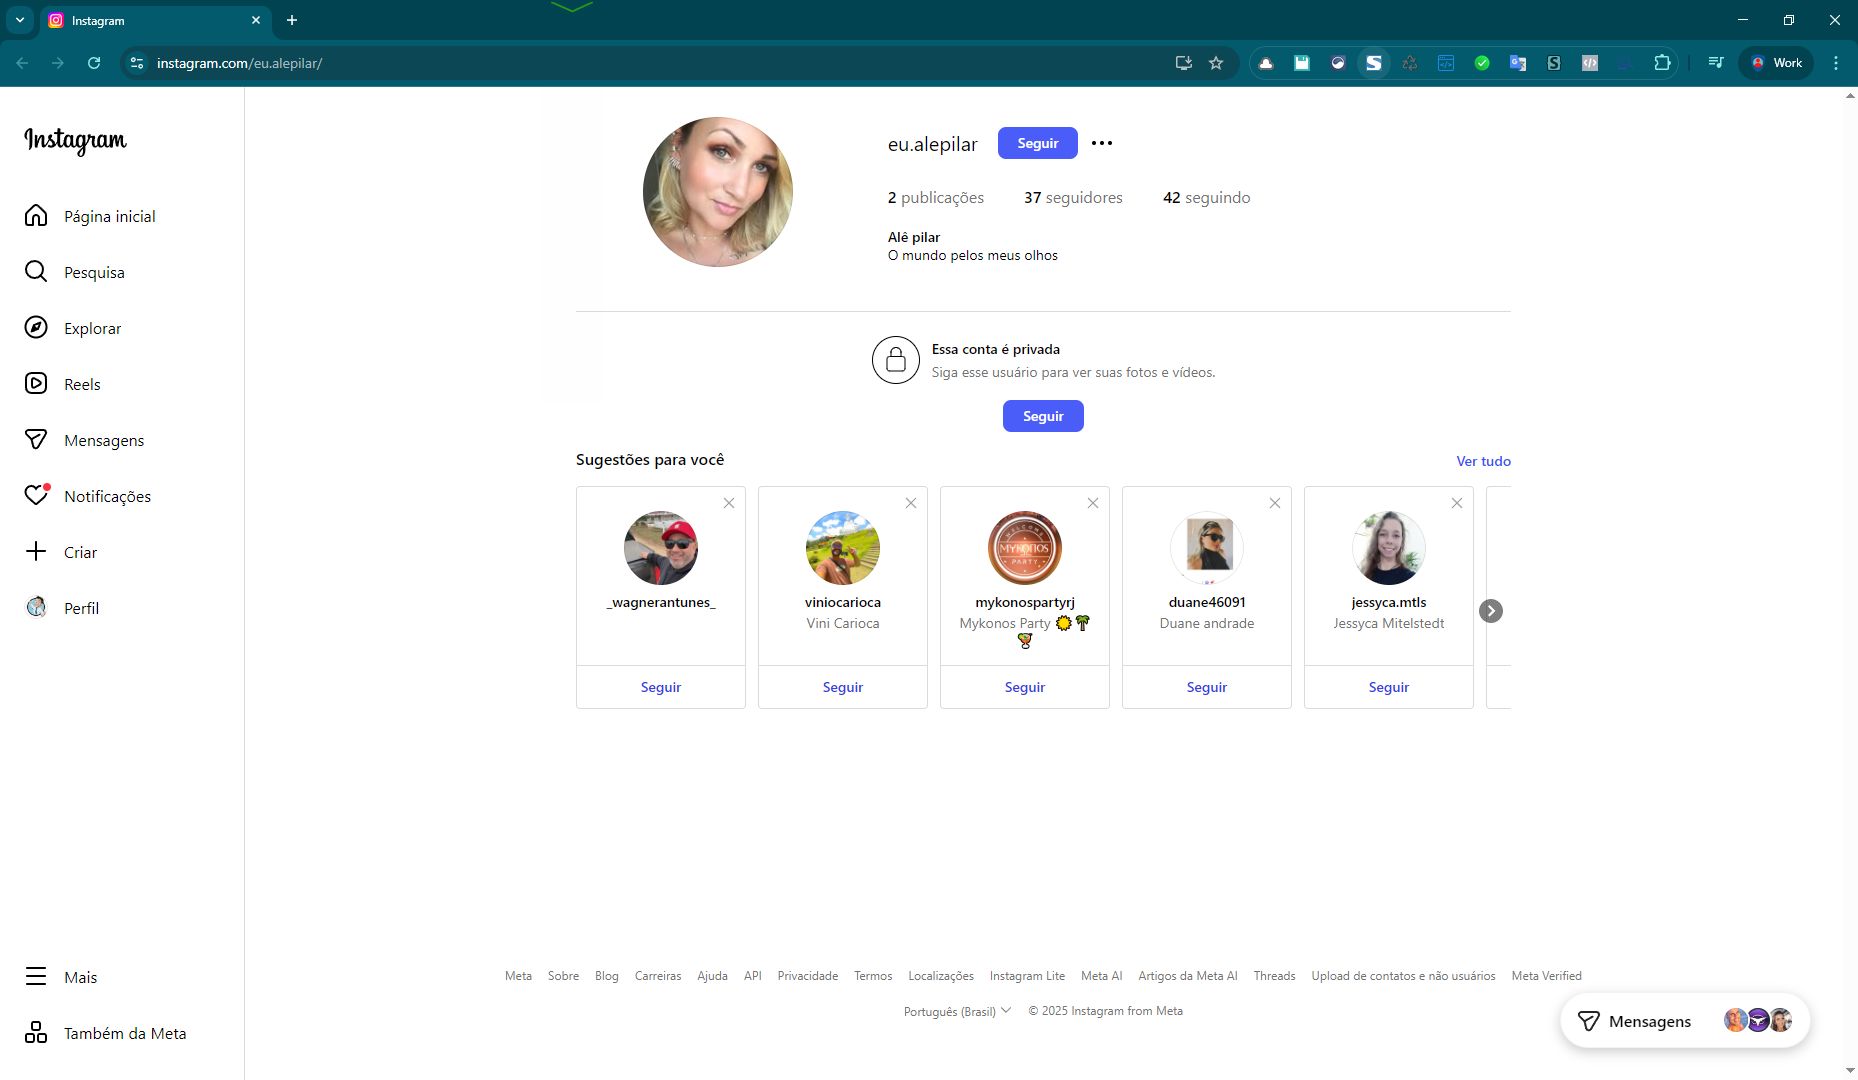
Task: Open the install app icon in address bar
Action: pyautogui.click(x=1184, y=63)
